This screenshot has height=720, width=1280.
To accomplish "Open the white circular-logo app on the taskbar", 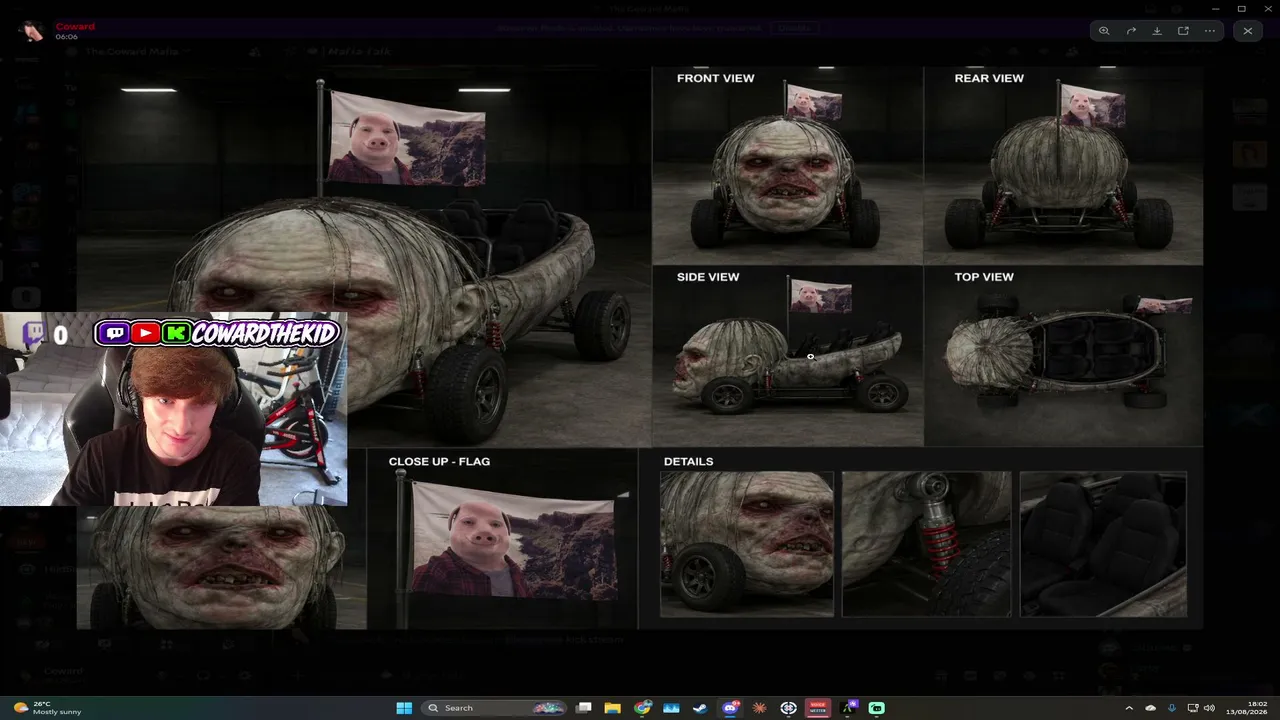I will tap(788, 708).
